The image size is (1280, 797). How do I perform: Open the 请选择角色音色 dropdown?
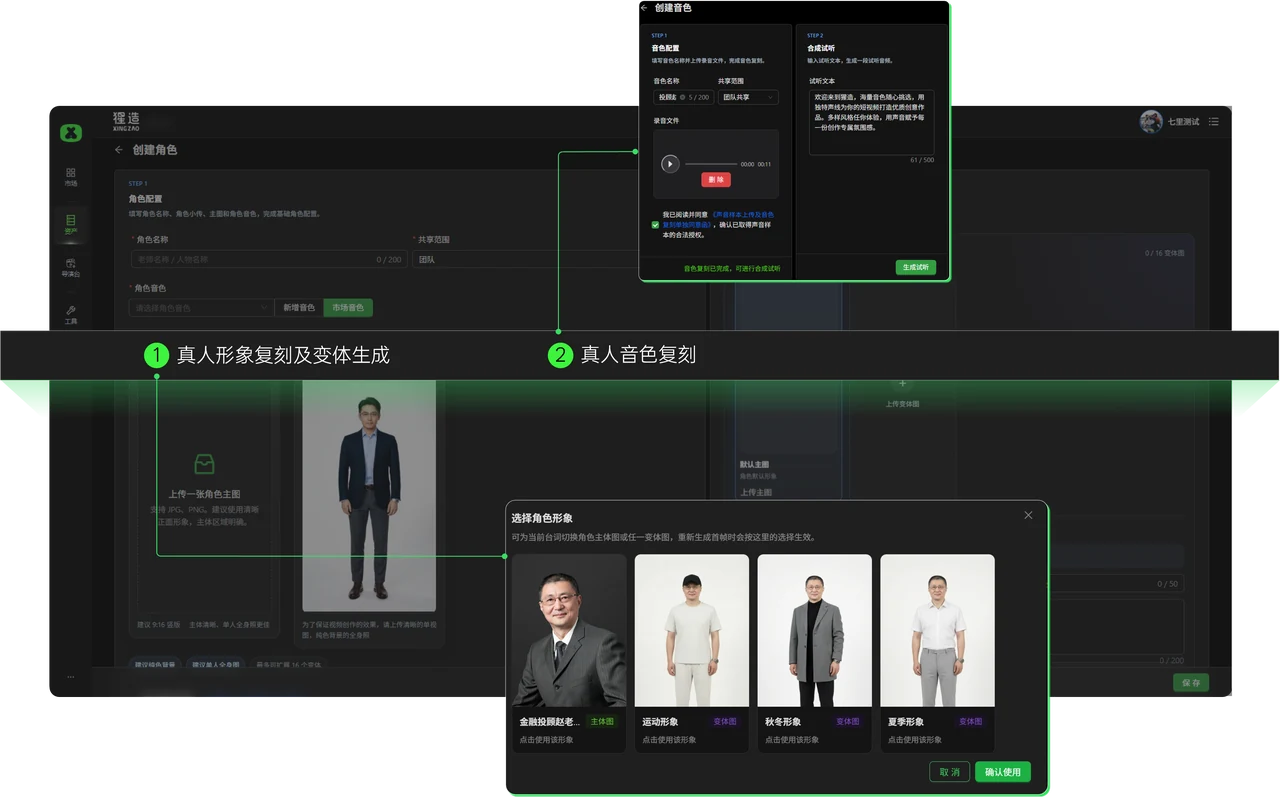202,308
